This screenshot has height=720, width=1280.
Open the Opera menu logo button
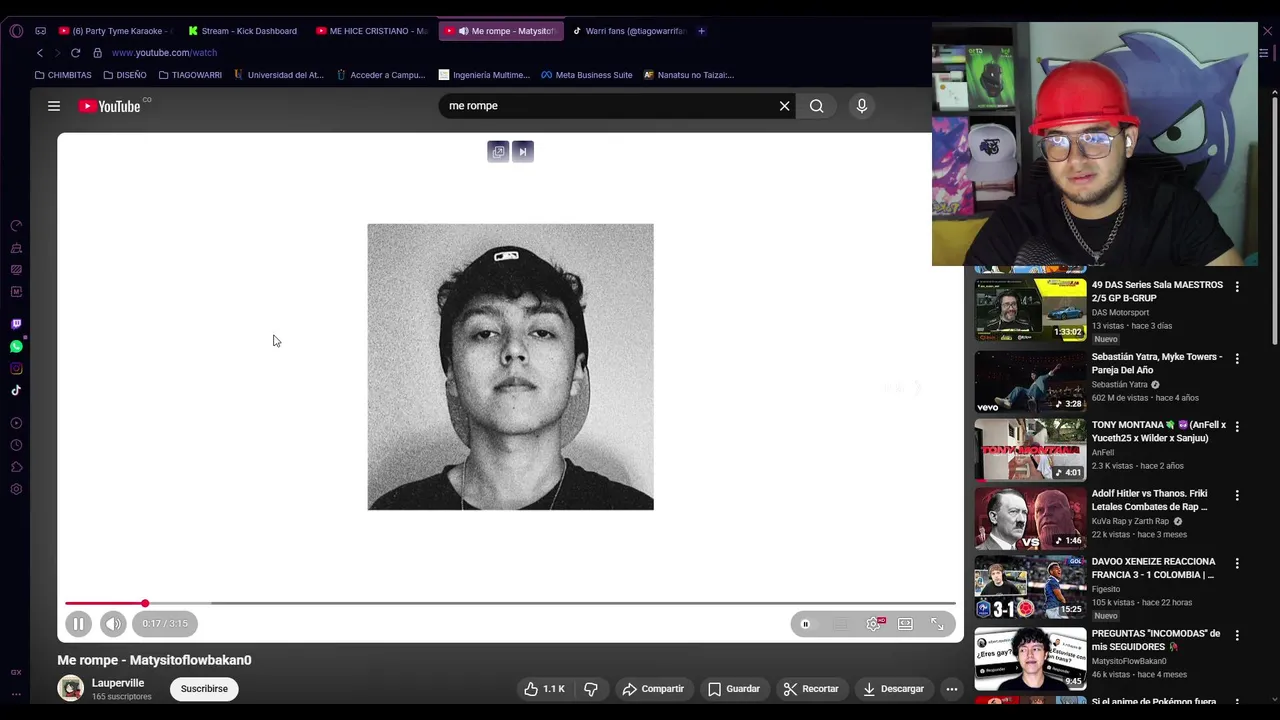tap(16, 31)
